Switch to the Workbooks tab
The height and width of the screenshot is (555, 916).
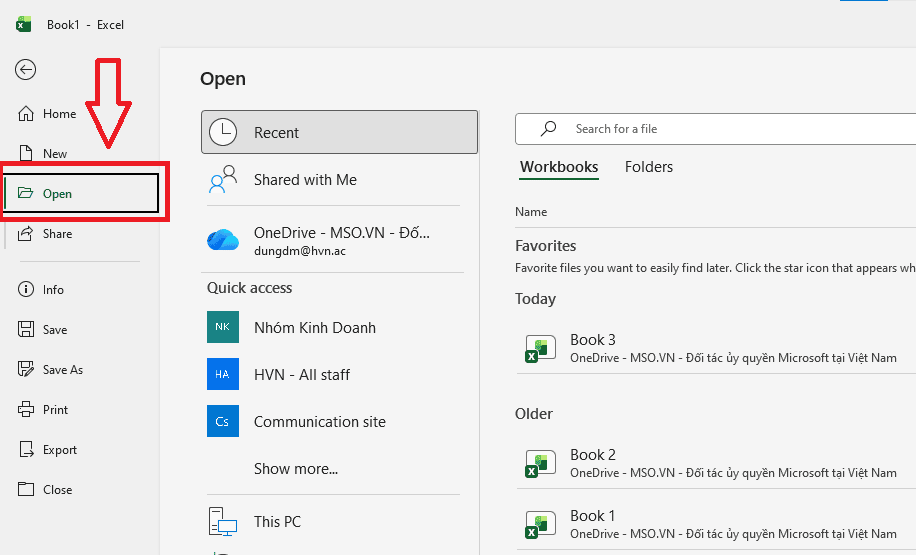[559, 167]
